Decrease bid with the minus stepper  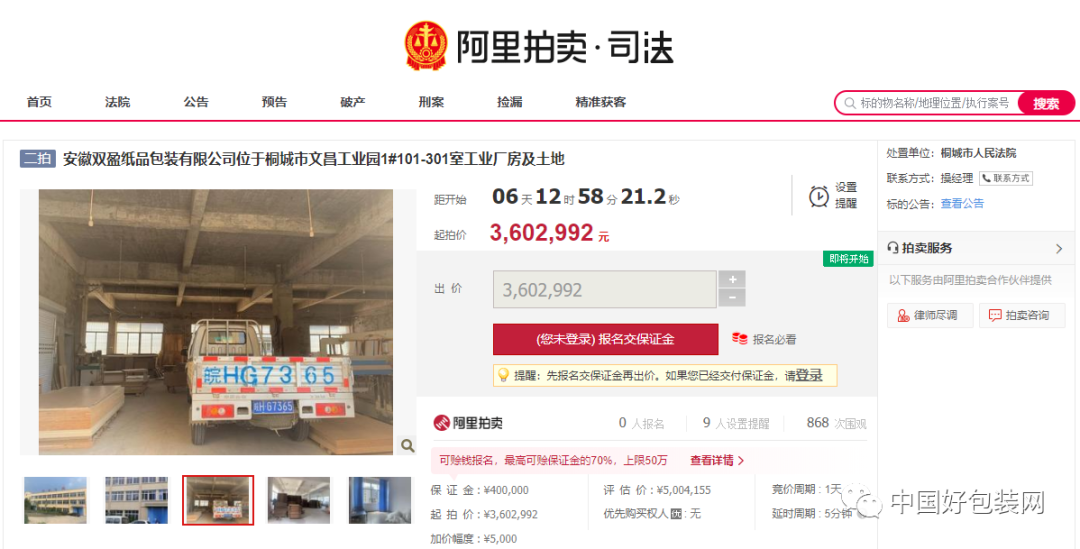click(731, 298)
